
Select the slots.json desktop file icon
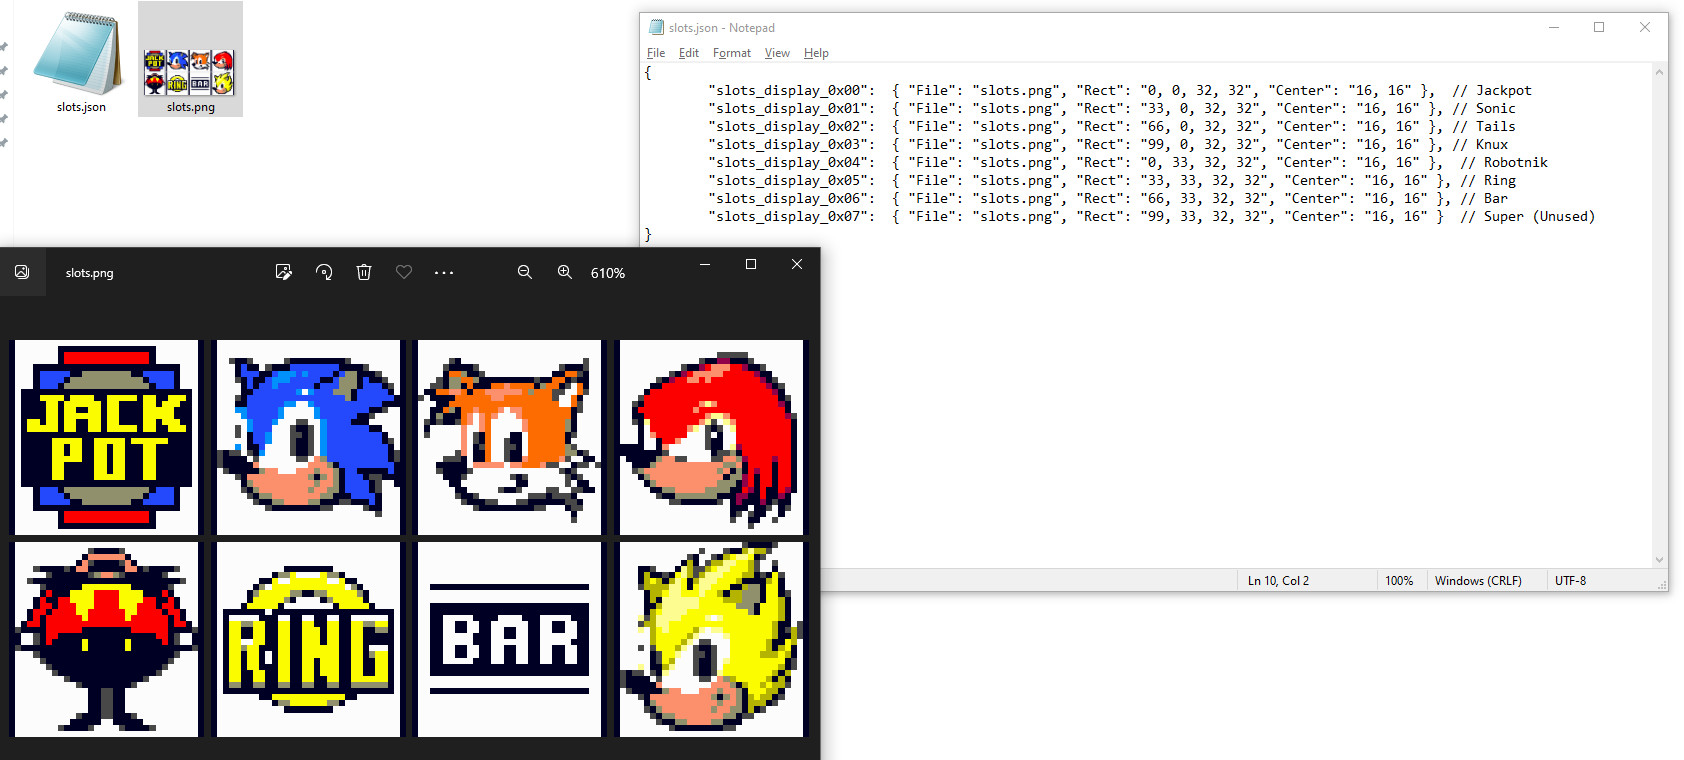80,60
